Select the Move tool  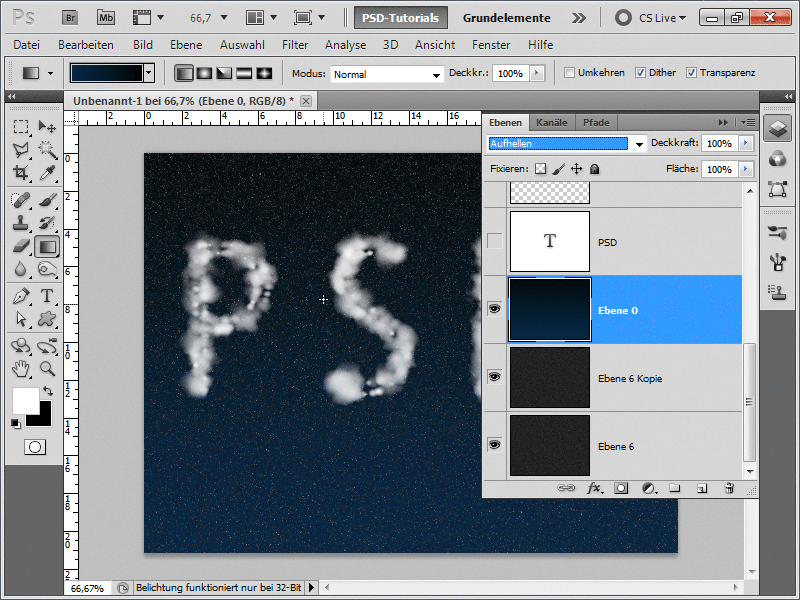[x=47, y=127]
